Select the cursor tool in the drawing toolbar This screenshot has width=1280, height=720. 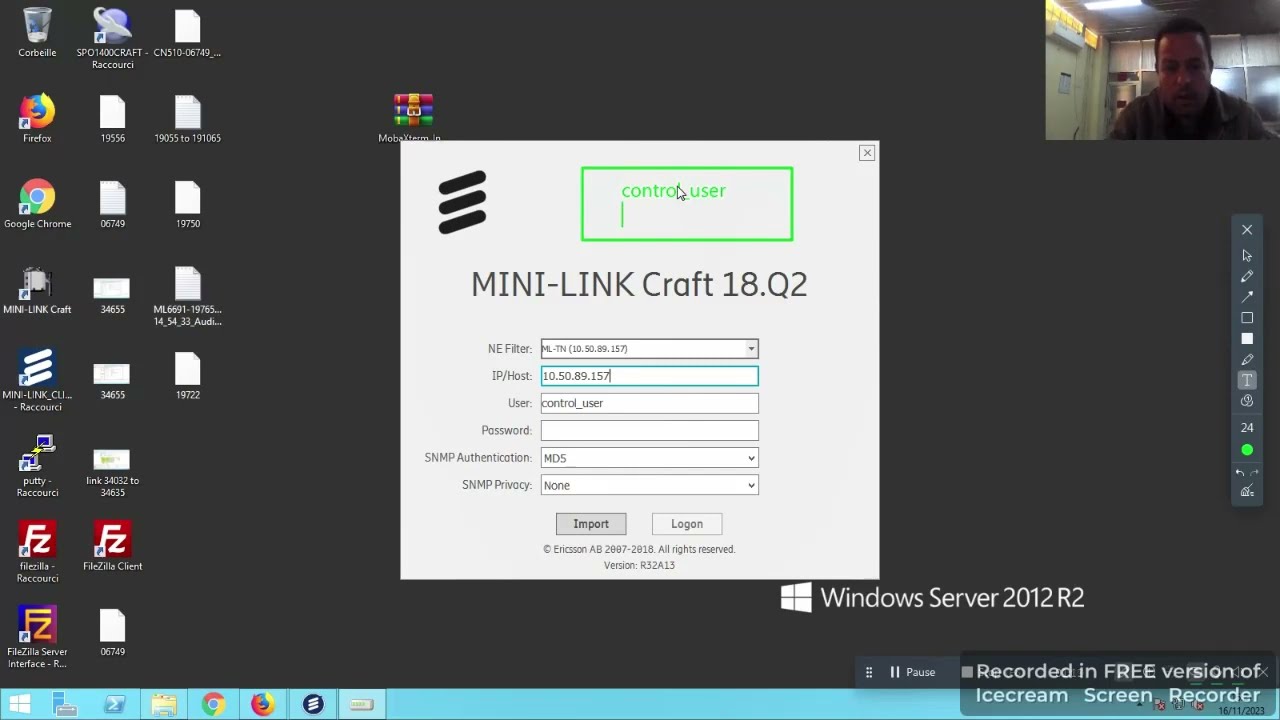tap(1247, 256)
